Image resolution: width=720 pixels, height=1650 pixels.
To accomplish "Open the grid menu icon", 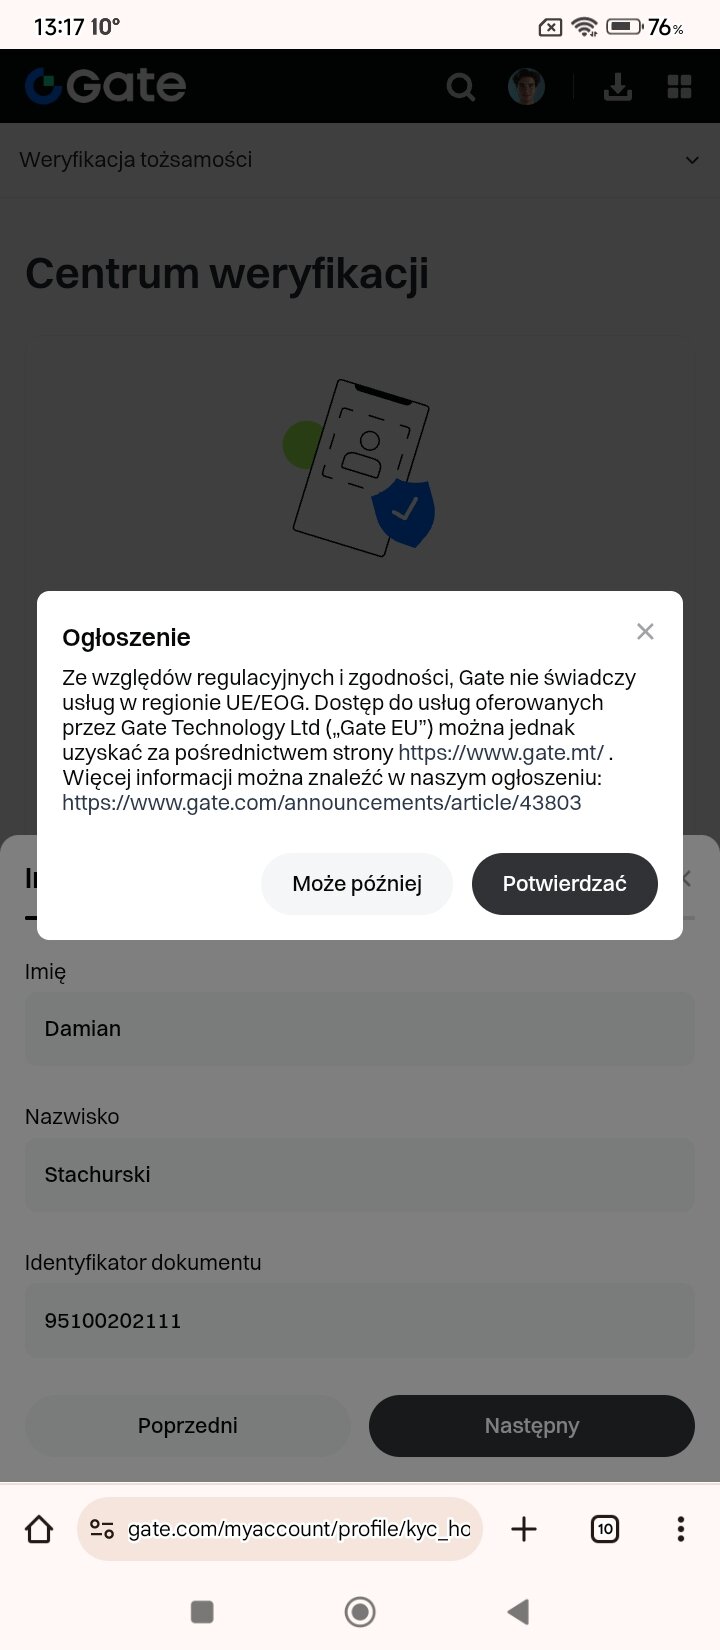I will (680, 88).
